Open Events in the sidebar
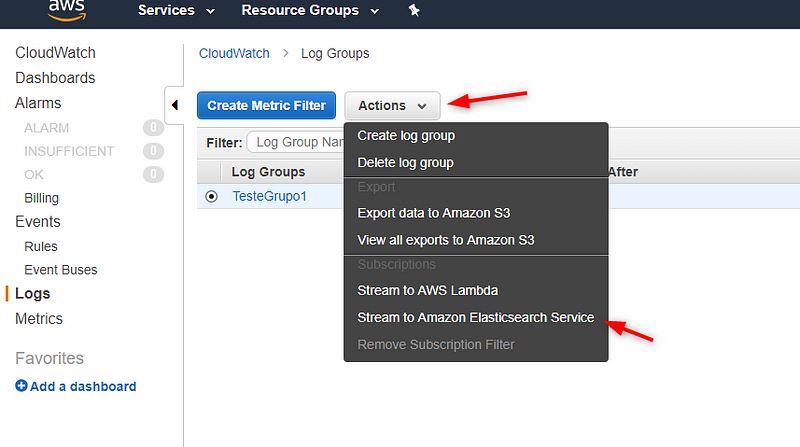 click(x=38, y=222)
